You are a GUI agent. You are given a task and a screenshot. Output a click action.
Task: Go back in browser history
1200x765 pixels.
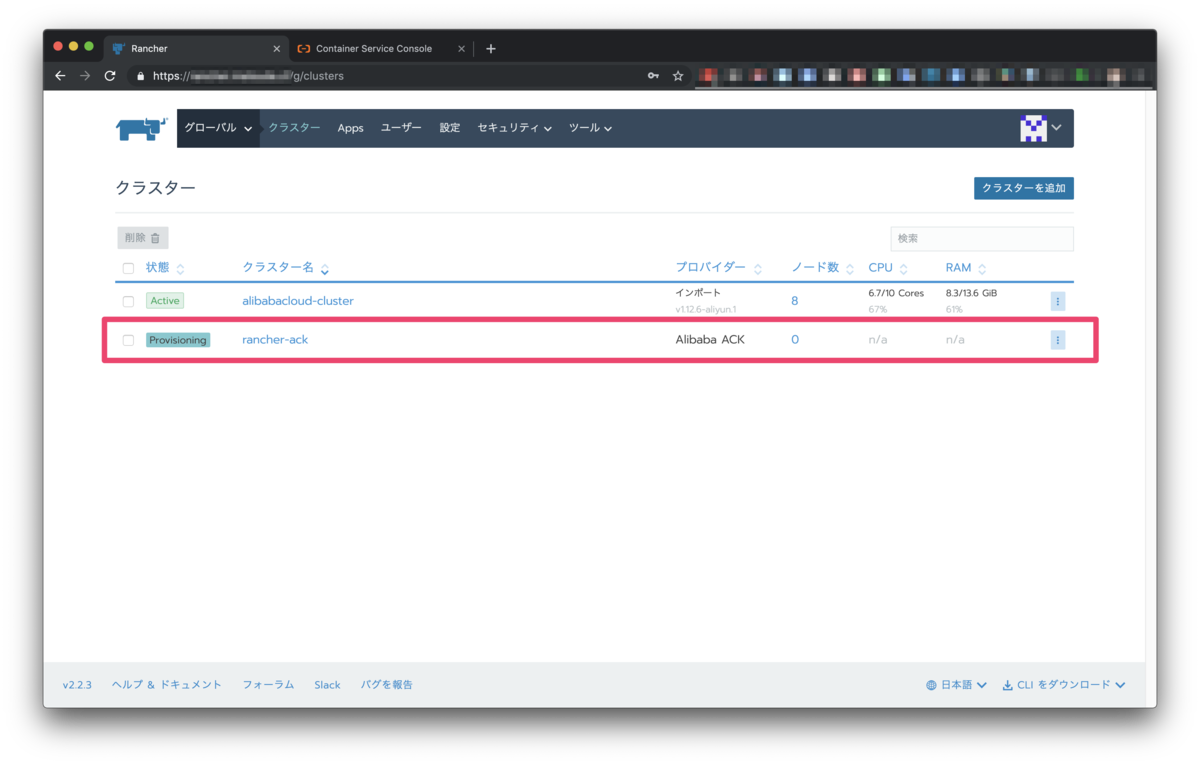pos(60,76)
